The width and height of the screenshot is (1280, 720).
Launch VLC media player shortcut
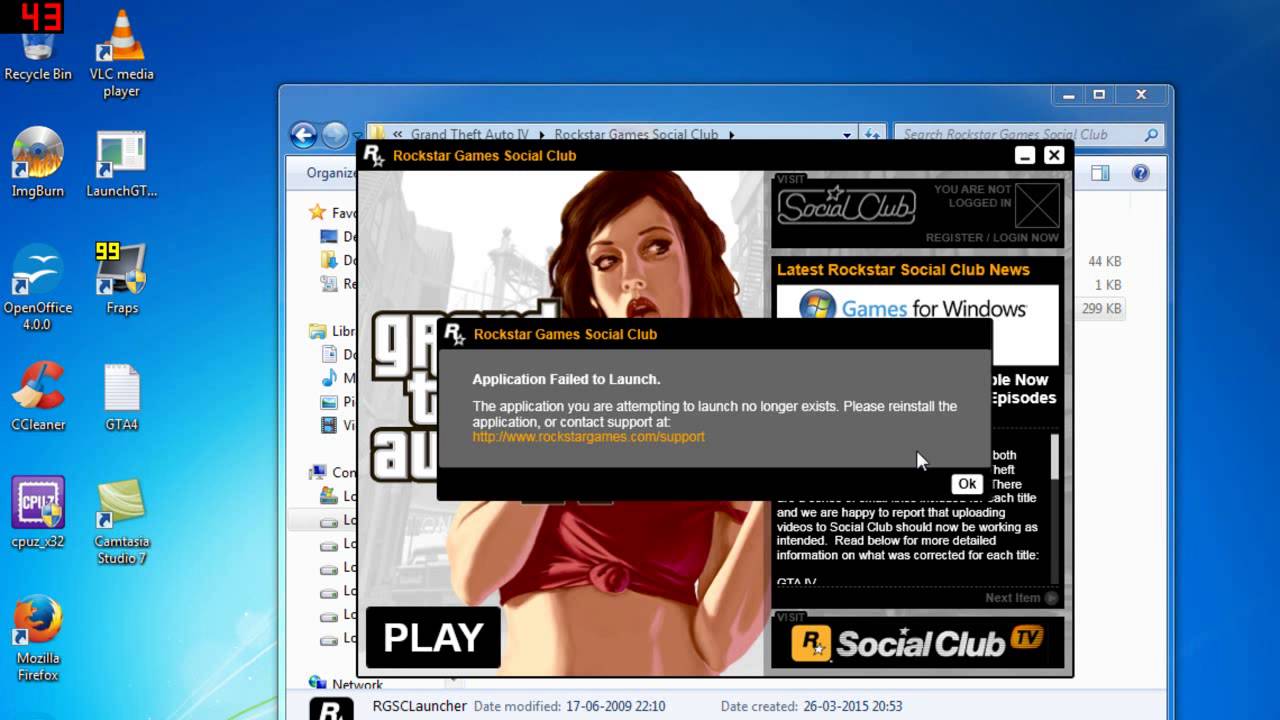click(121, 53)
